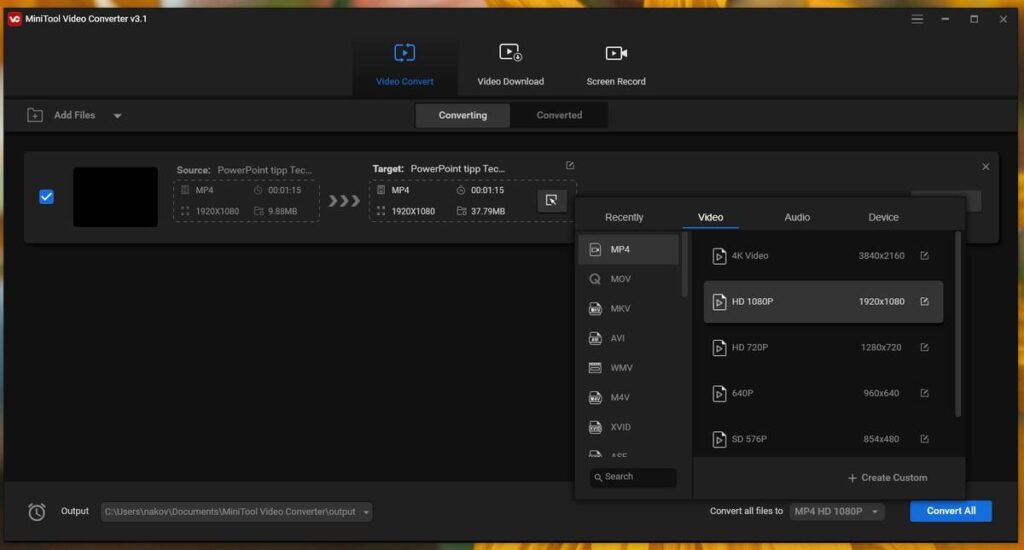
Task: Open the Recently format tab
Action: 624,217
